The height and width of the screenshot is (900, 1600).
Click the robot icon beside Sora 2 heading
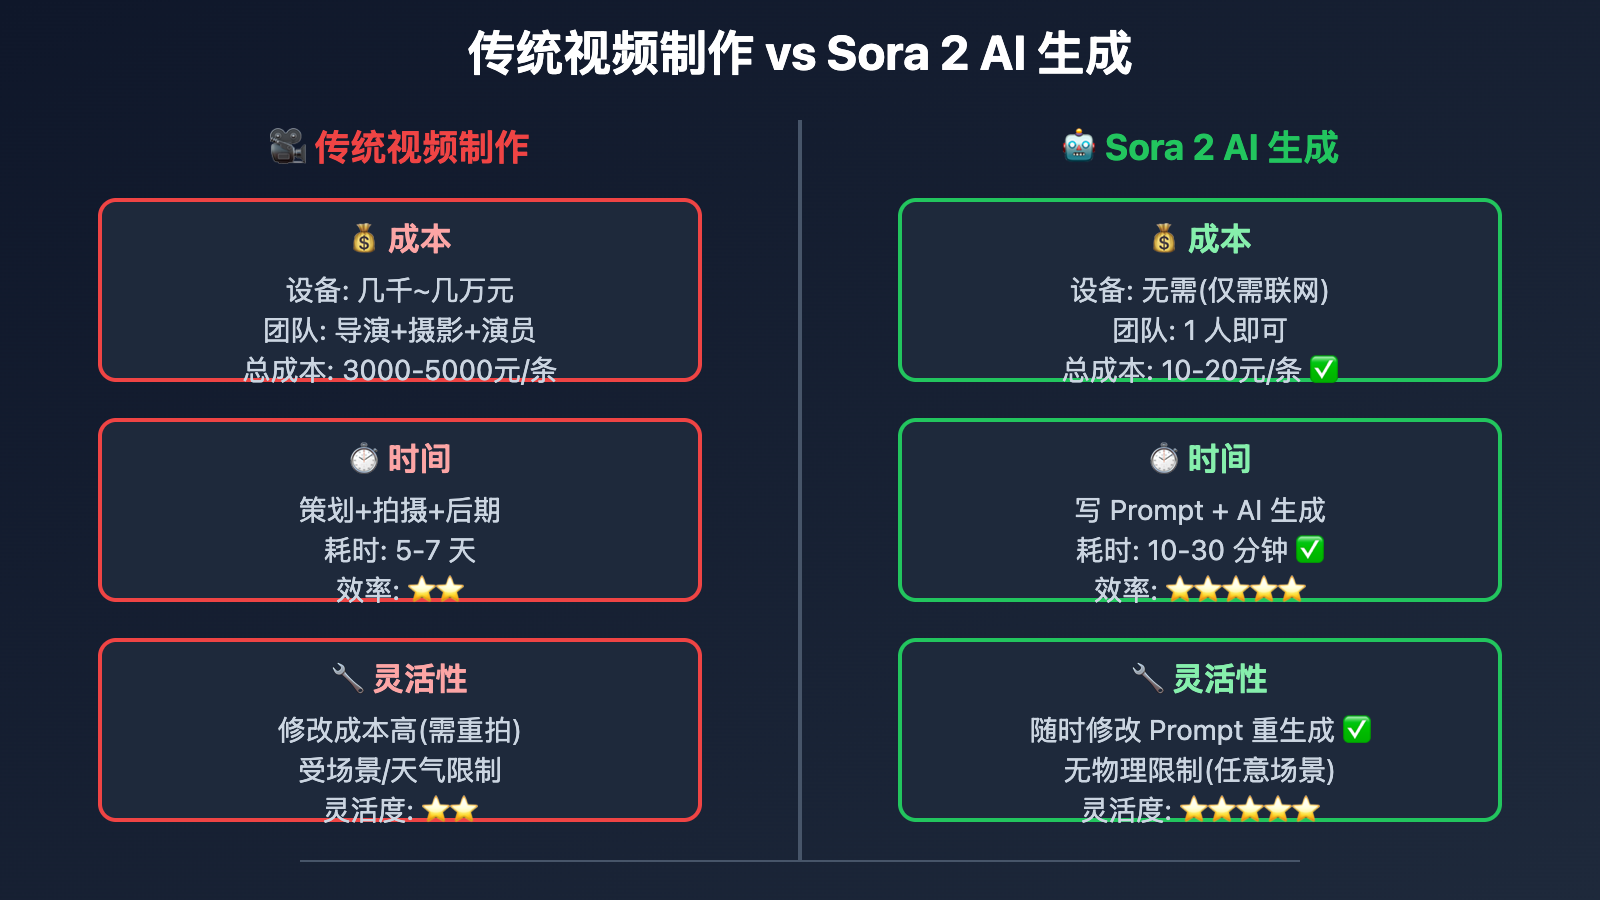pos(1079,146)
